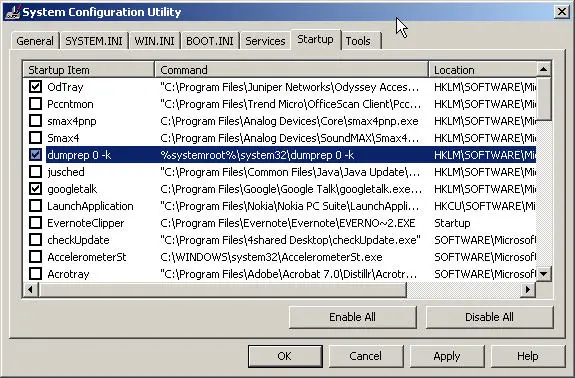This screenshot has width=575, height=378.
Task: Enable the jusched startup checkbox
Action: click(35, 172)
